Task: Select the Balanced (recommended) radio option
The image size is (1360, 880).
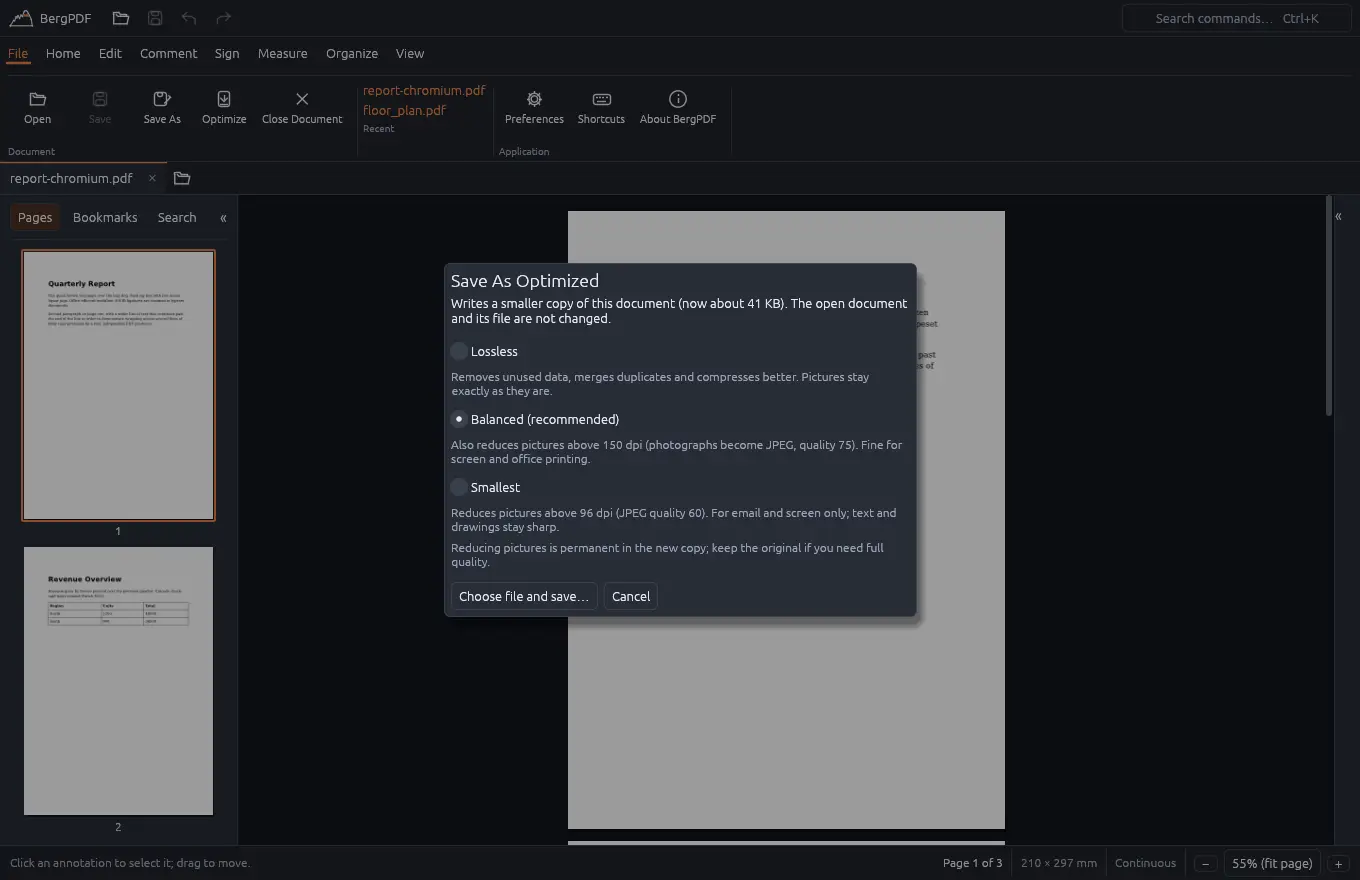Action: [x=459, y=419]
